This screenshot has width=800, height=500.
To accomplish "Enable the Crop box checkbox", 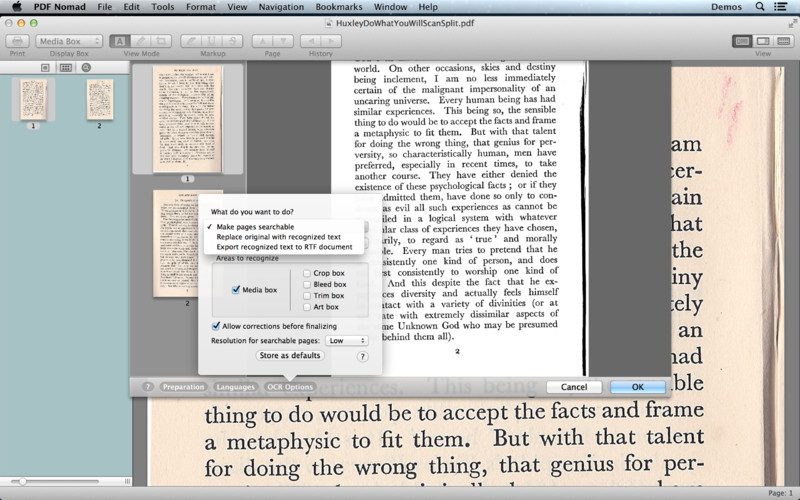I will pyautogui.click(x=307, y=273).
